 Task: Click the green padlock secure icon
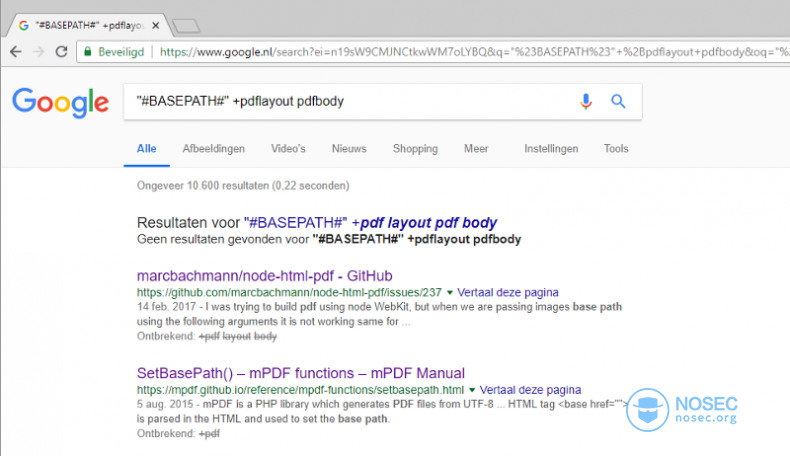(88, 51)
